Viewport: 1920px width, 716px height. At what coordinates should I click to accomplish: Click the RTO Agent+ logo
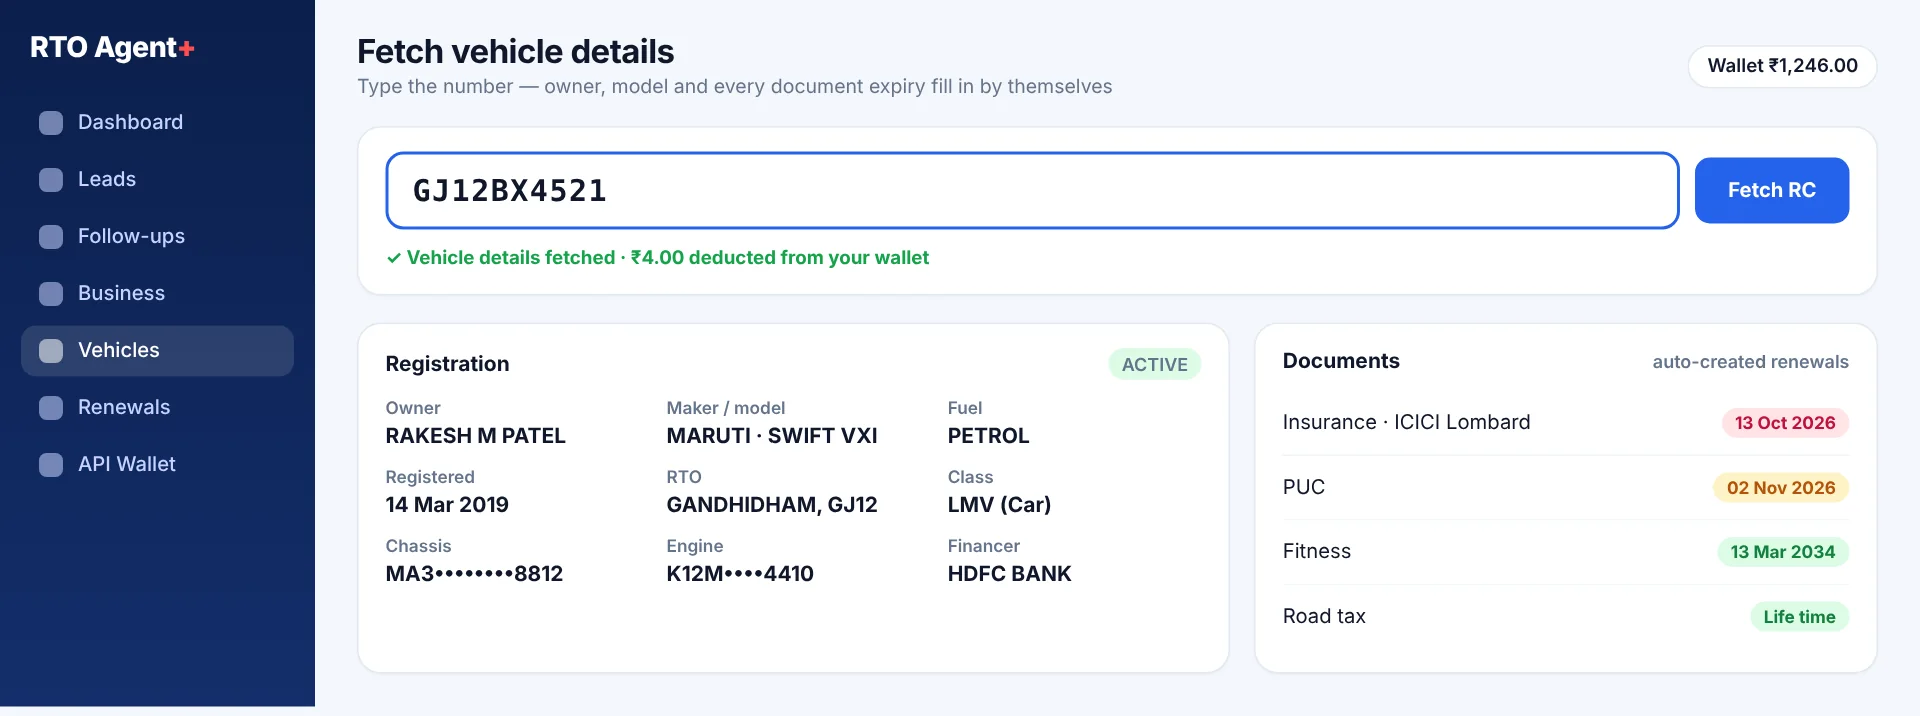[112, 47]
